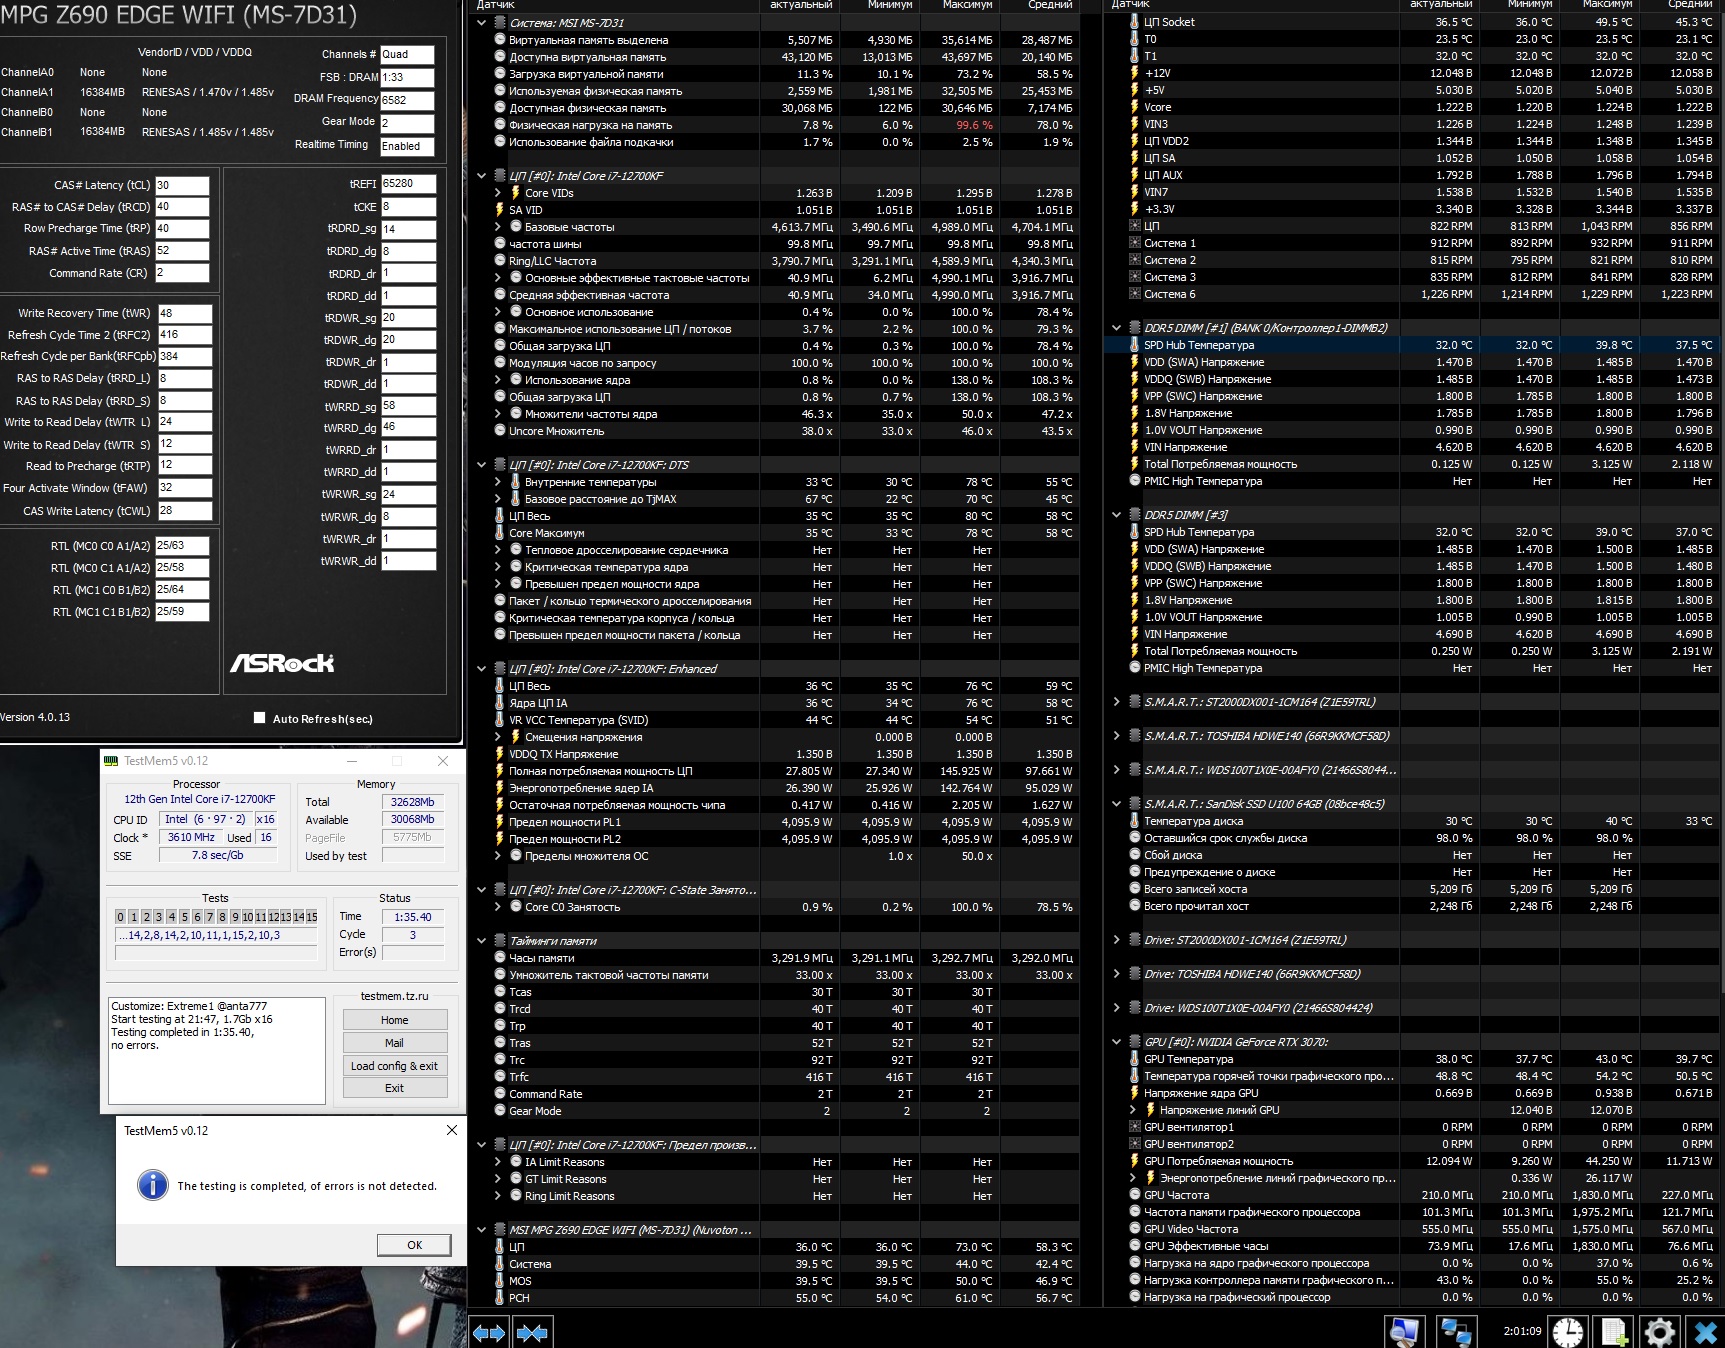Click the fan icon beside GPU вентилятор1
1725x1348 pixels.
[x=1134, y=1127]
